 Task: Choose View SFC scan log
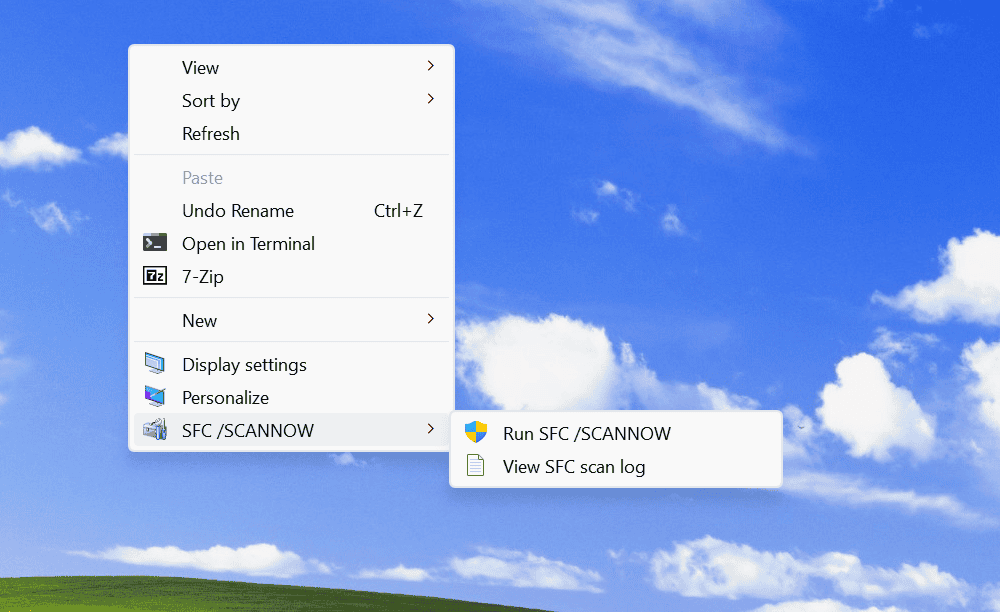[616, 466]
